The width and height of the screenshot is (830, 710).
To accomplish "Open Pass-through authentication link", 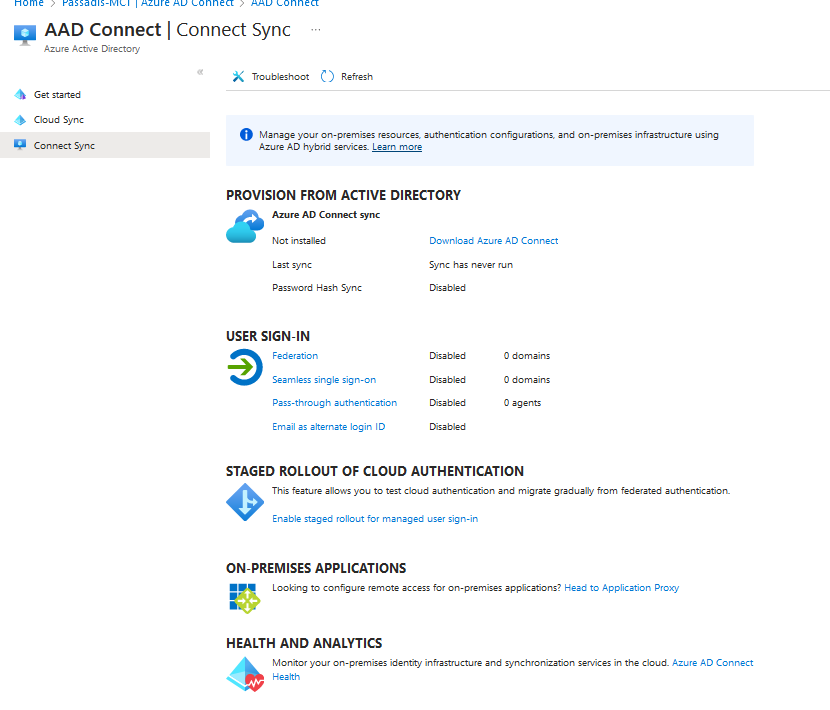I will click(335, 403).
